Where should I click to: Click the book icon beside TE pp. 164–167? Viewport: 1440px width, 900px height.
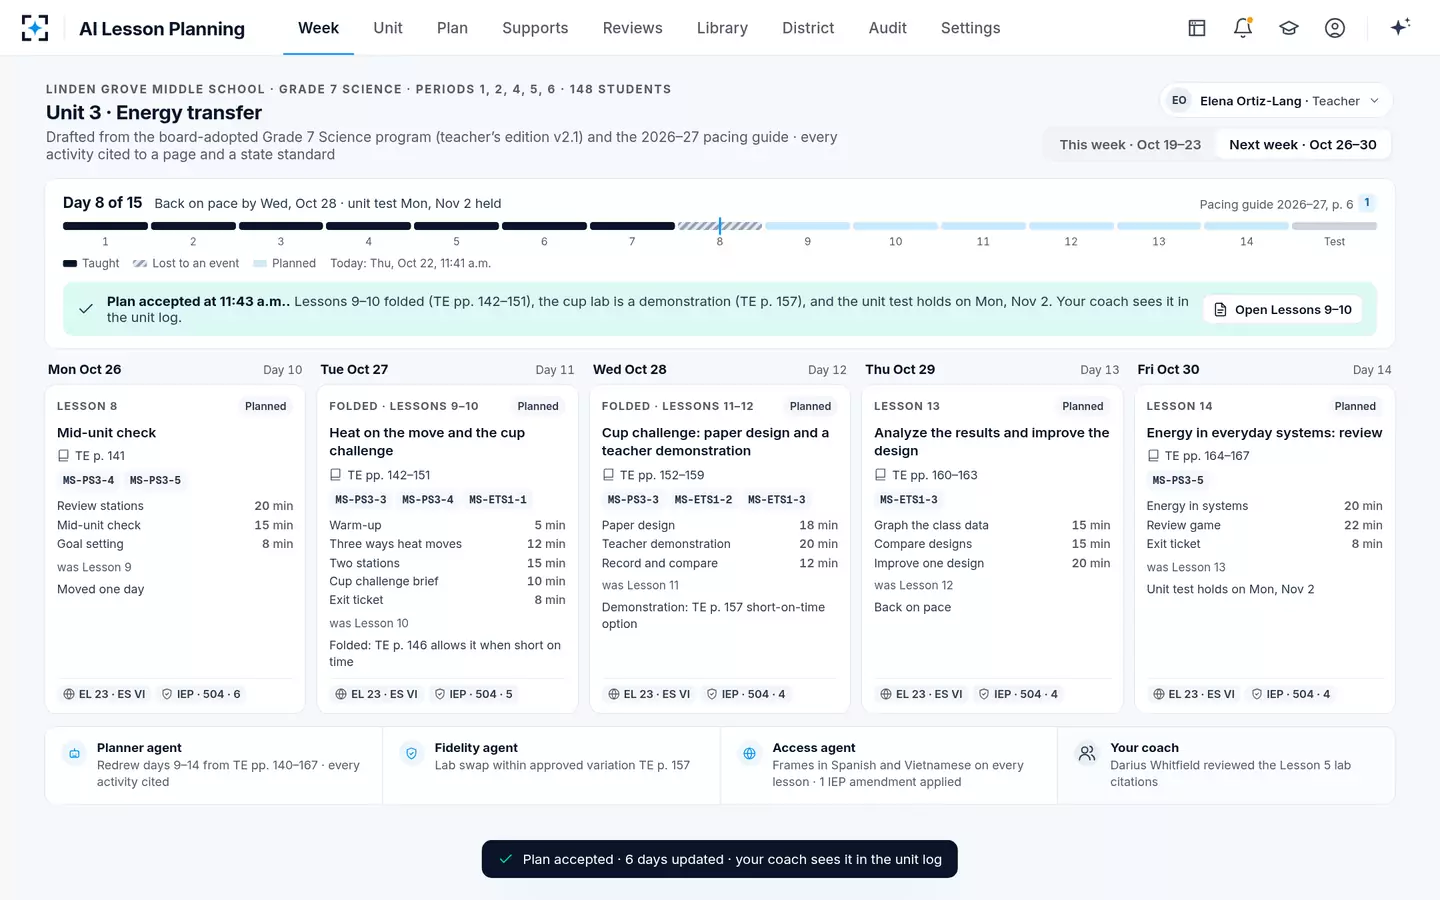[1153, 456]
